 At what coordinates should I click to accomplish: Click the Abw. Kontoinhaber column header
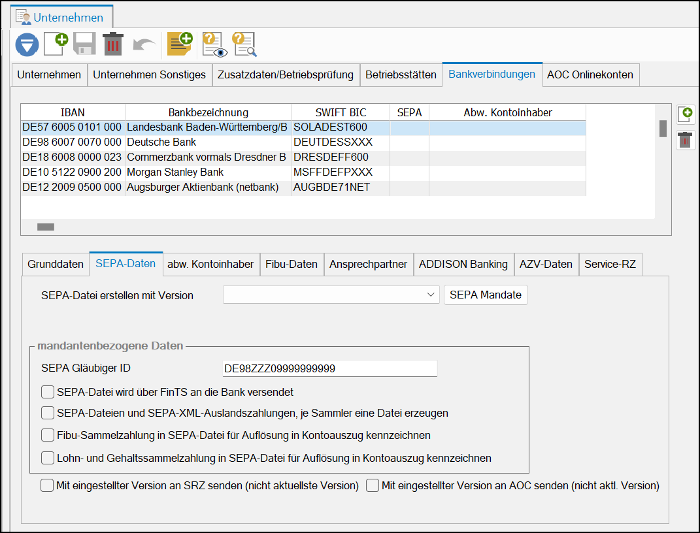[508, 112]
